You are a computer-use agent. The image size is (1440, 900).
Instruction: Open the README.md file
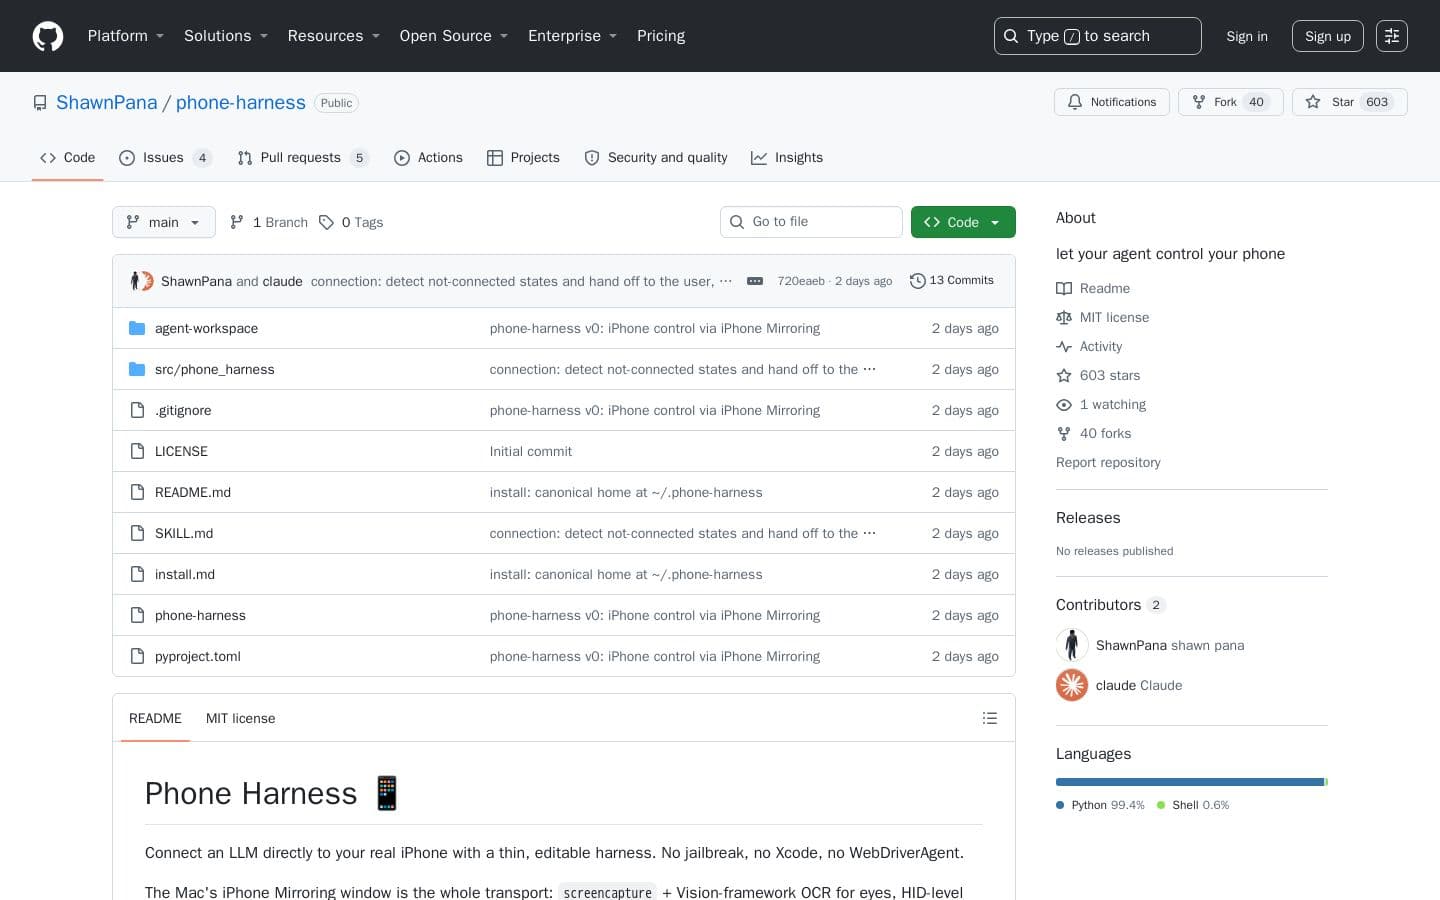pos(193,492)
